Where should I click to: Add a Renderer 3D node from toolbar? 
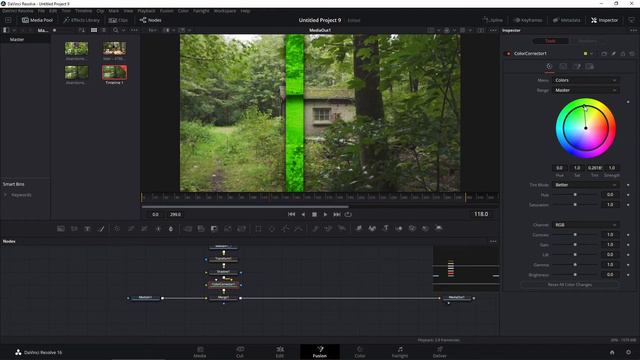(x=439, y=229)
